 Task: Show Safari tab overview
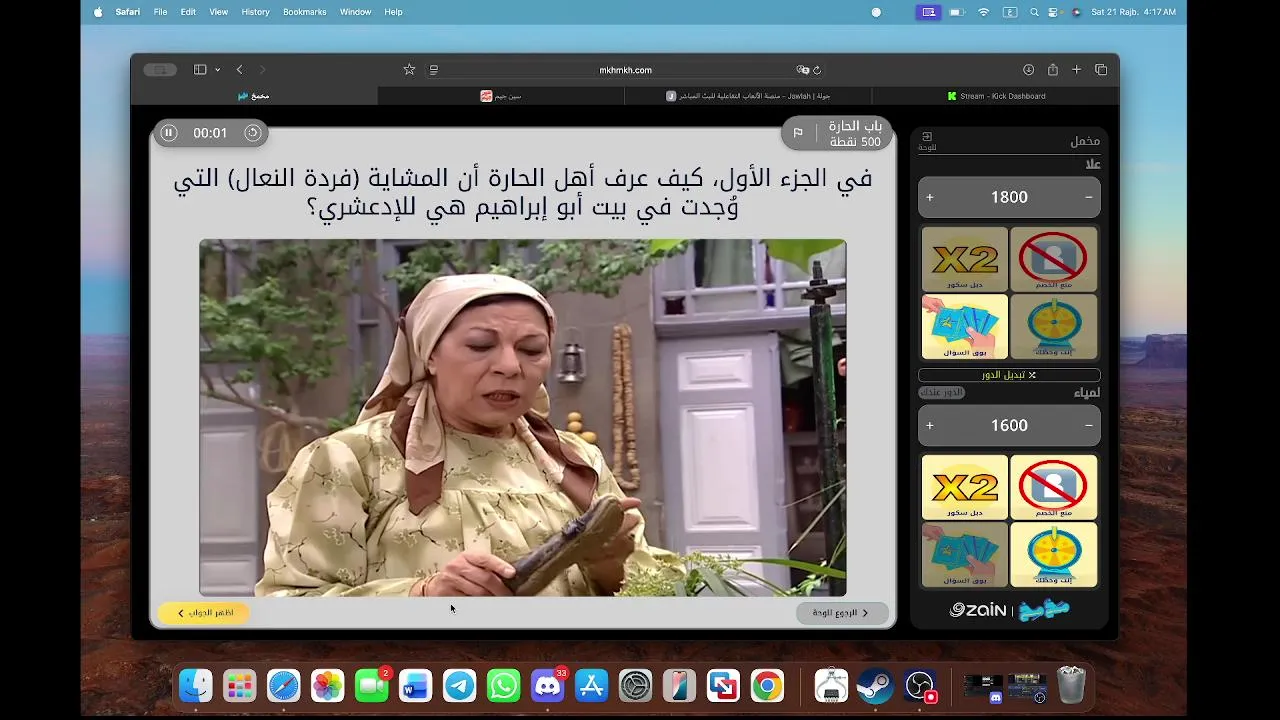click(x=1101, y=70)
